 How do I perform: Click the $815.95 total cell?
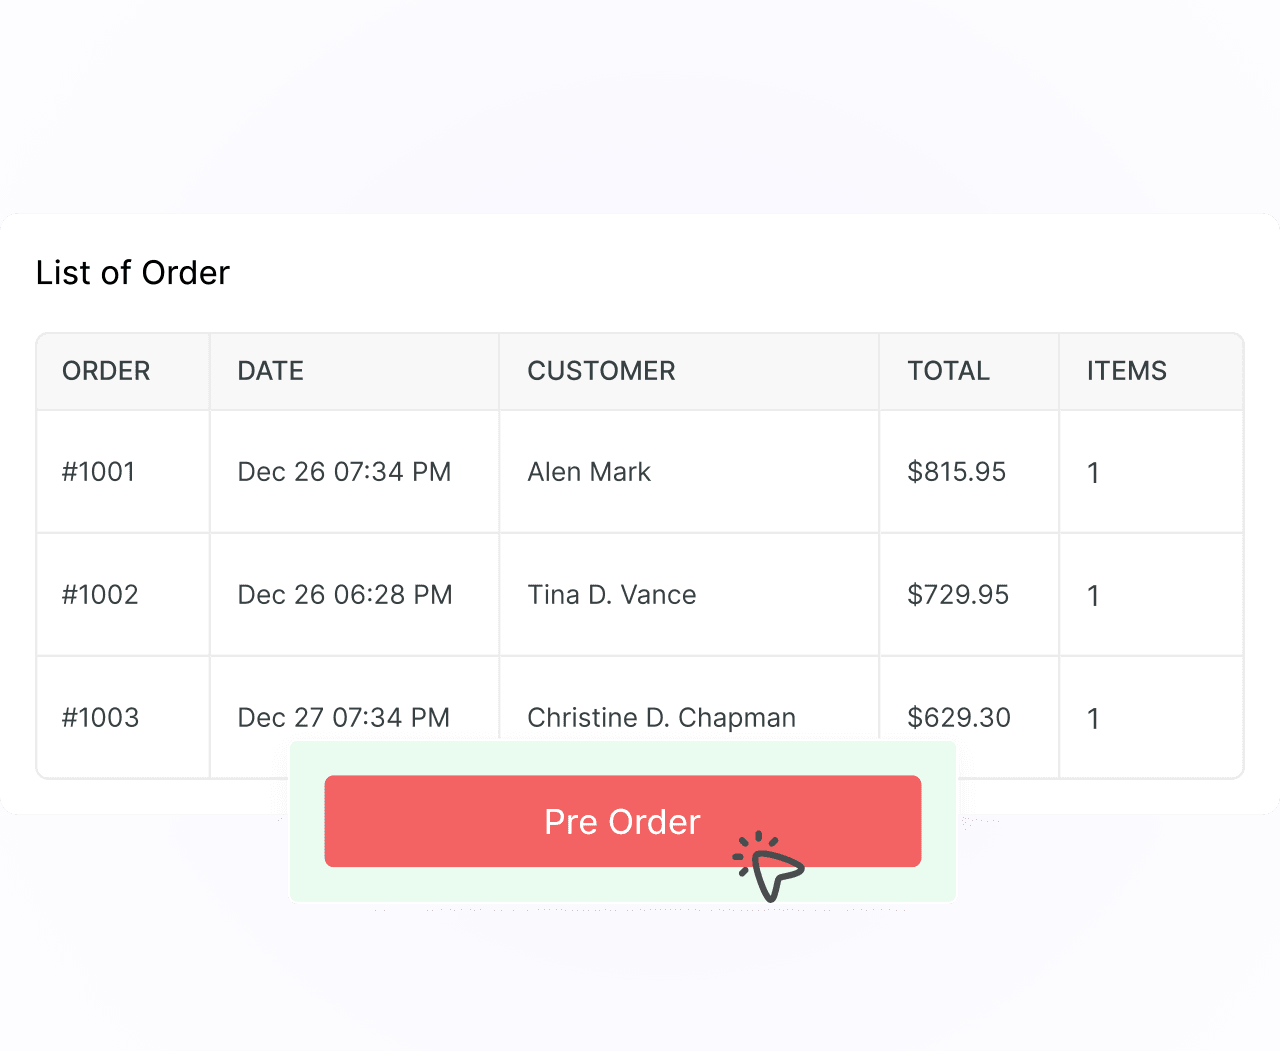click(957, 472)
